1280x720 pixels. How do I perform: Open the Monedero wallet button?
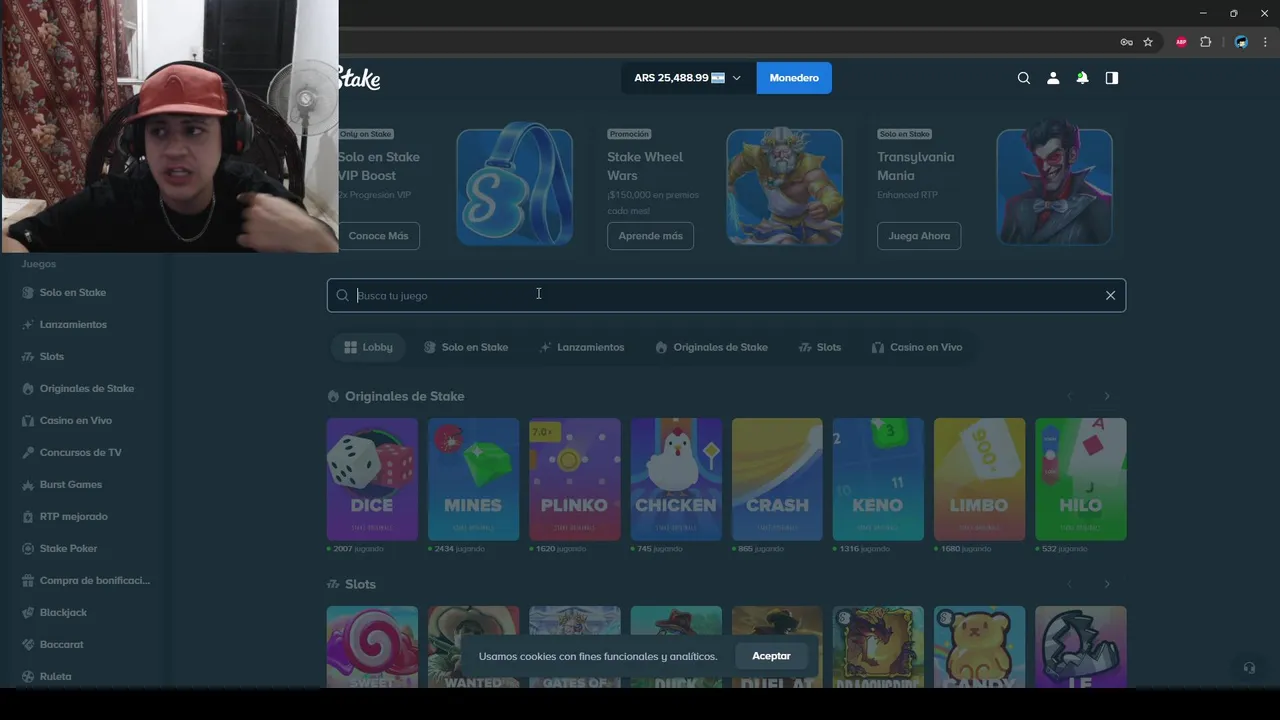coord(794,78)
